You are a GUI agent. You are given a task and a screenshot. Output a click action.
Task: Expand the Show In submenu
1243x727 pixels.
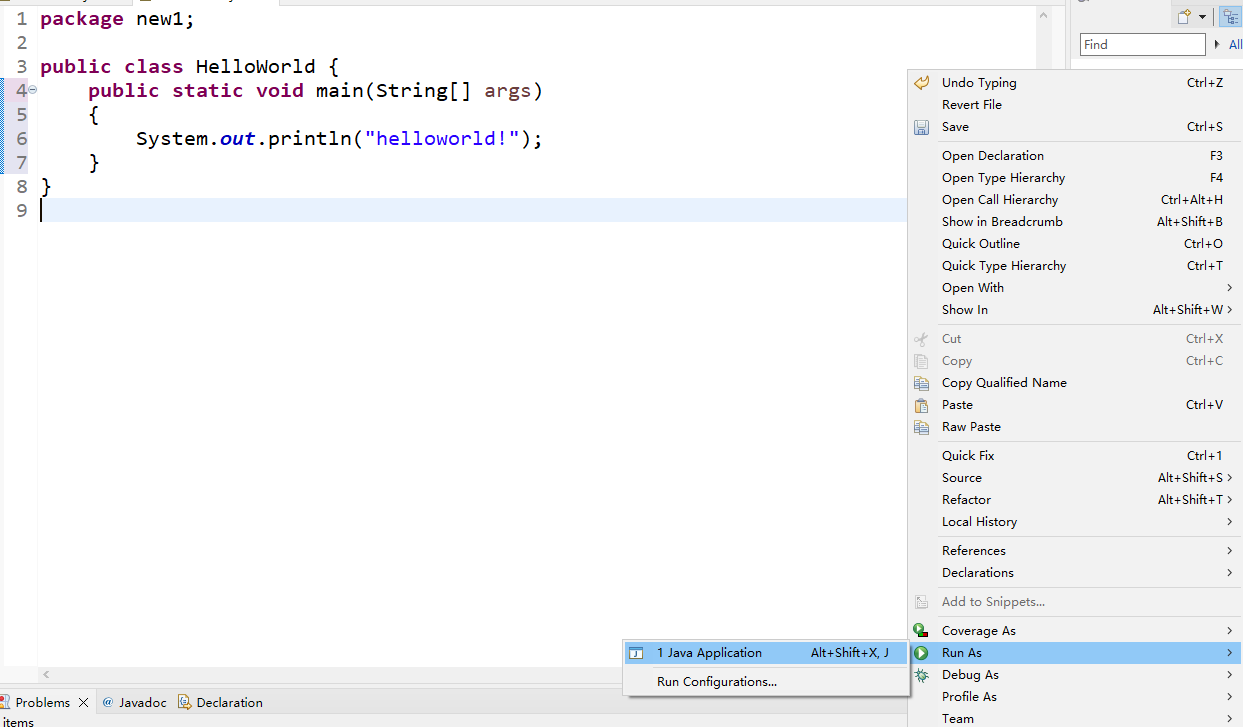[1229, 310]
